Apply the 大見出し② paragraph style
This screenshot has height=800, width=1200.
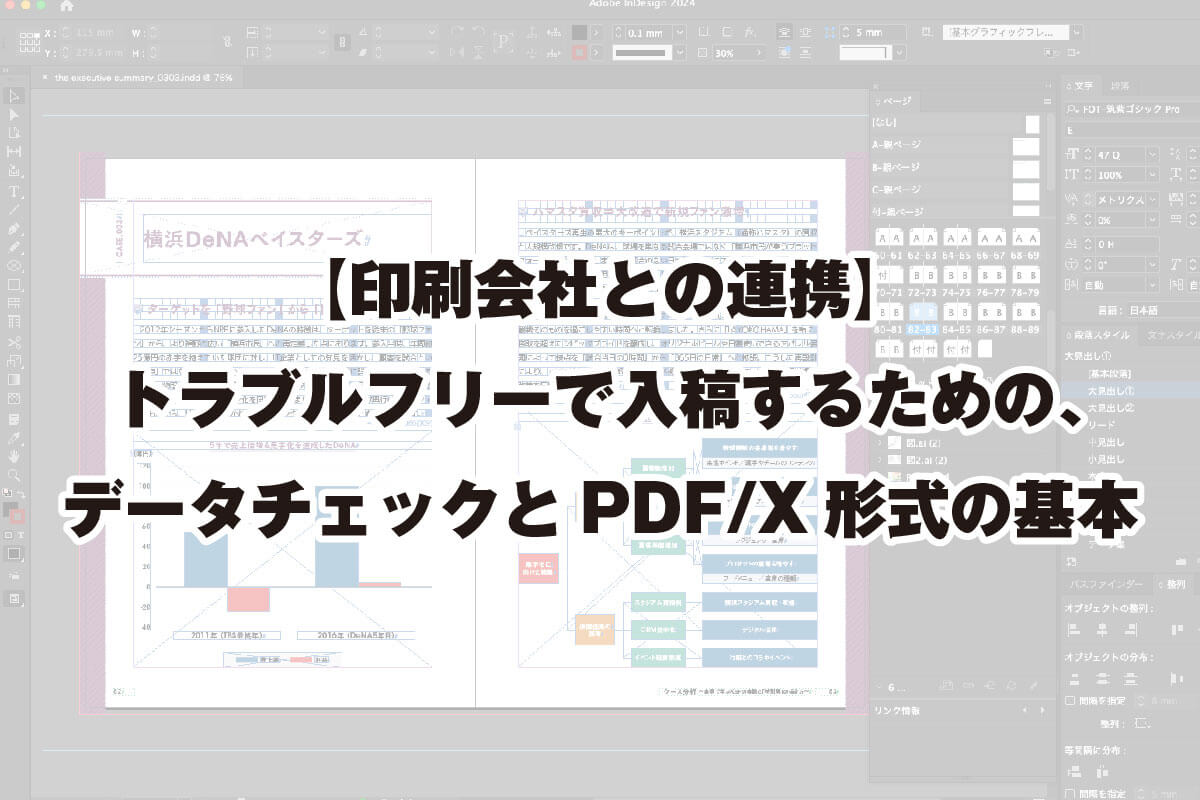click(1112, 407)
